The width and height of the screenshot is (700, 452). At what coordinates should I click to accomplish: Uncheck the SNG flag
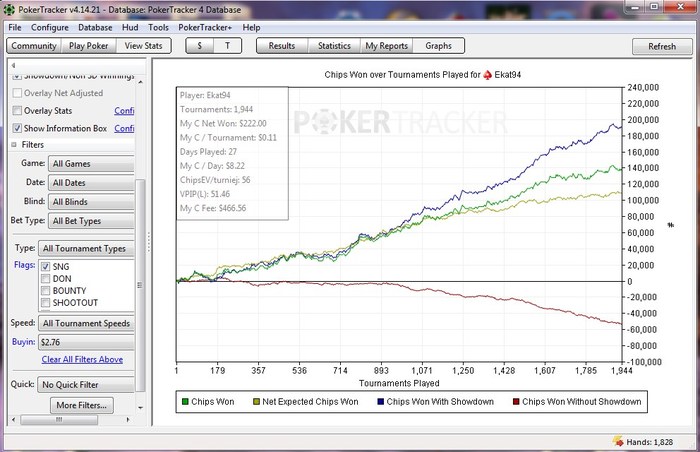tap(45, 267)
